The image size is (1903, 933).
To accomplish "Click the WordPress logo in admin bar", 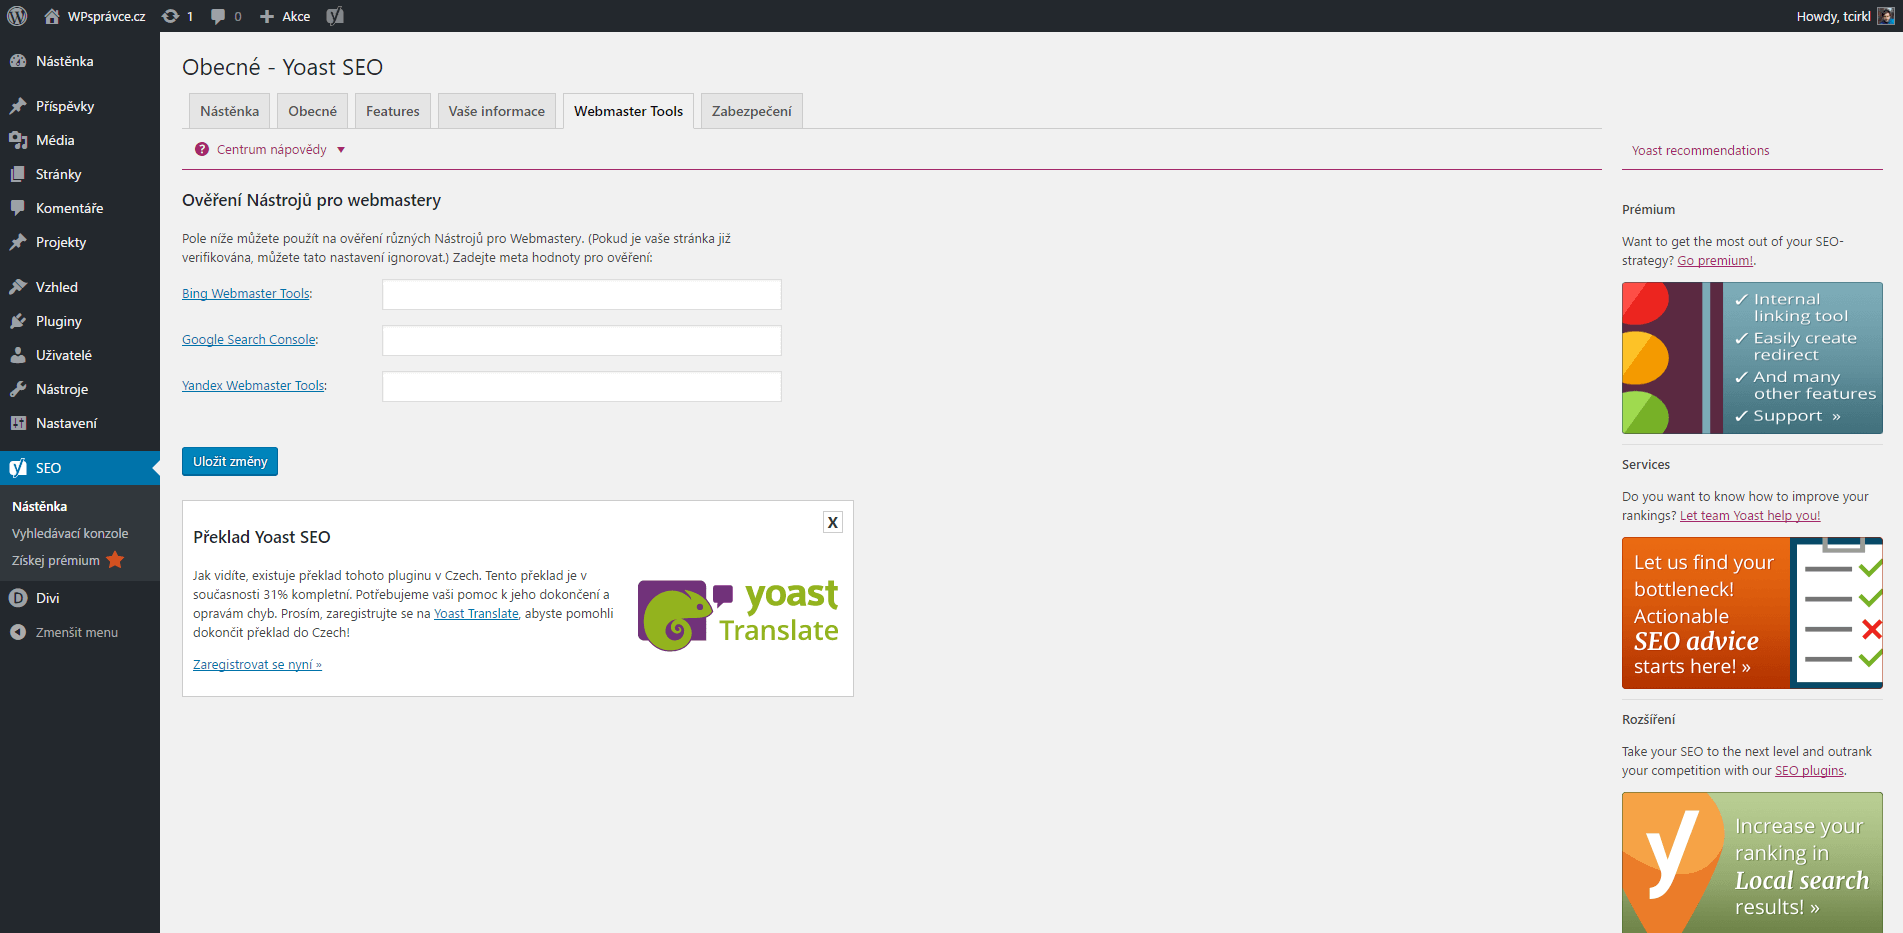I will coord(17,16).
